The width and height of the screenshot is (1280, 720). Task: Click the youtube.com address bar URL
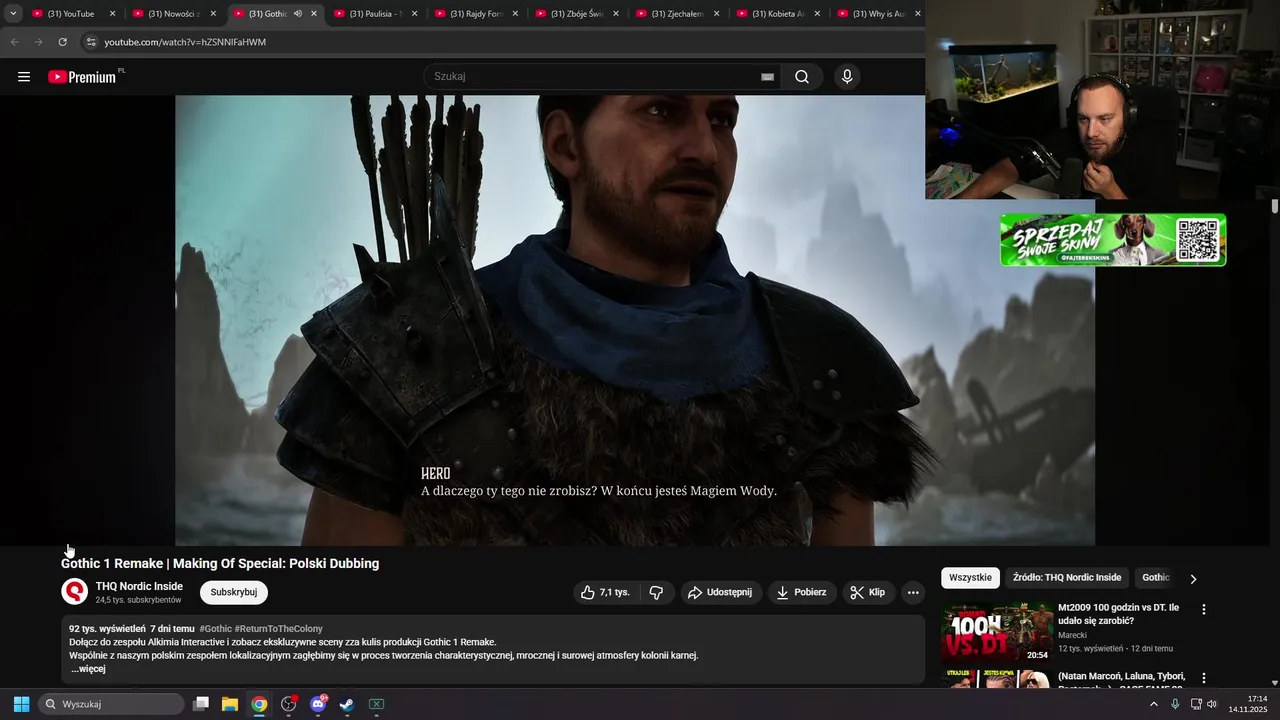click(185, 42)
